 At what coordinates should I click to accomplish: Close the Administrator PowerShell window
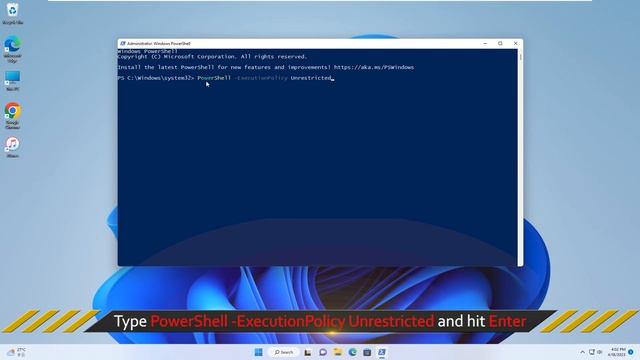516,43
